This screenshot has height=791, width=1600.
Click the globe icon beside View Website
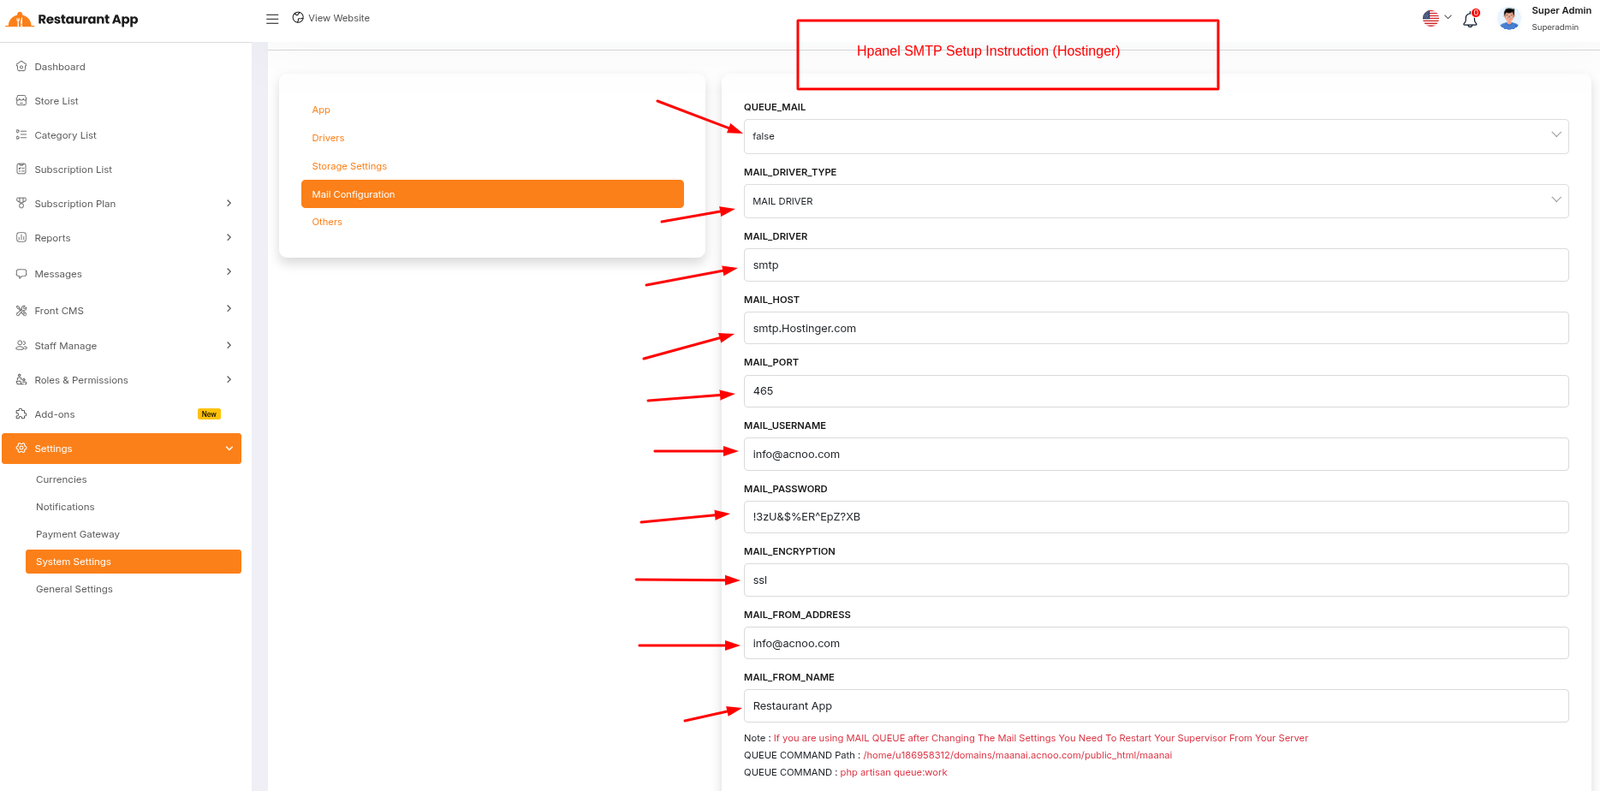point(298,18)
